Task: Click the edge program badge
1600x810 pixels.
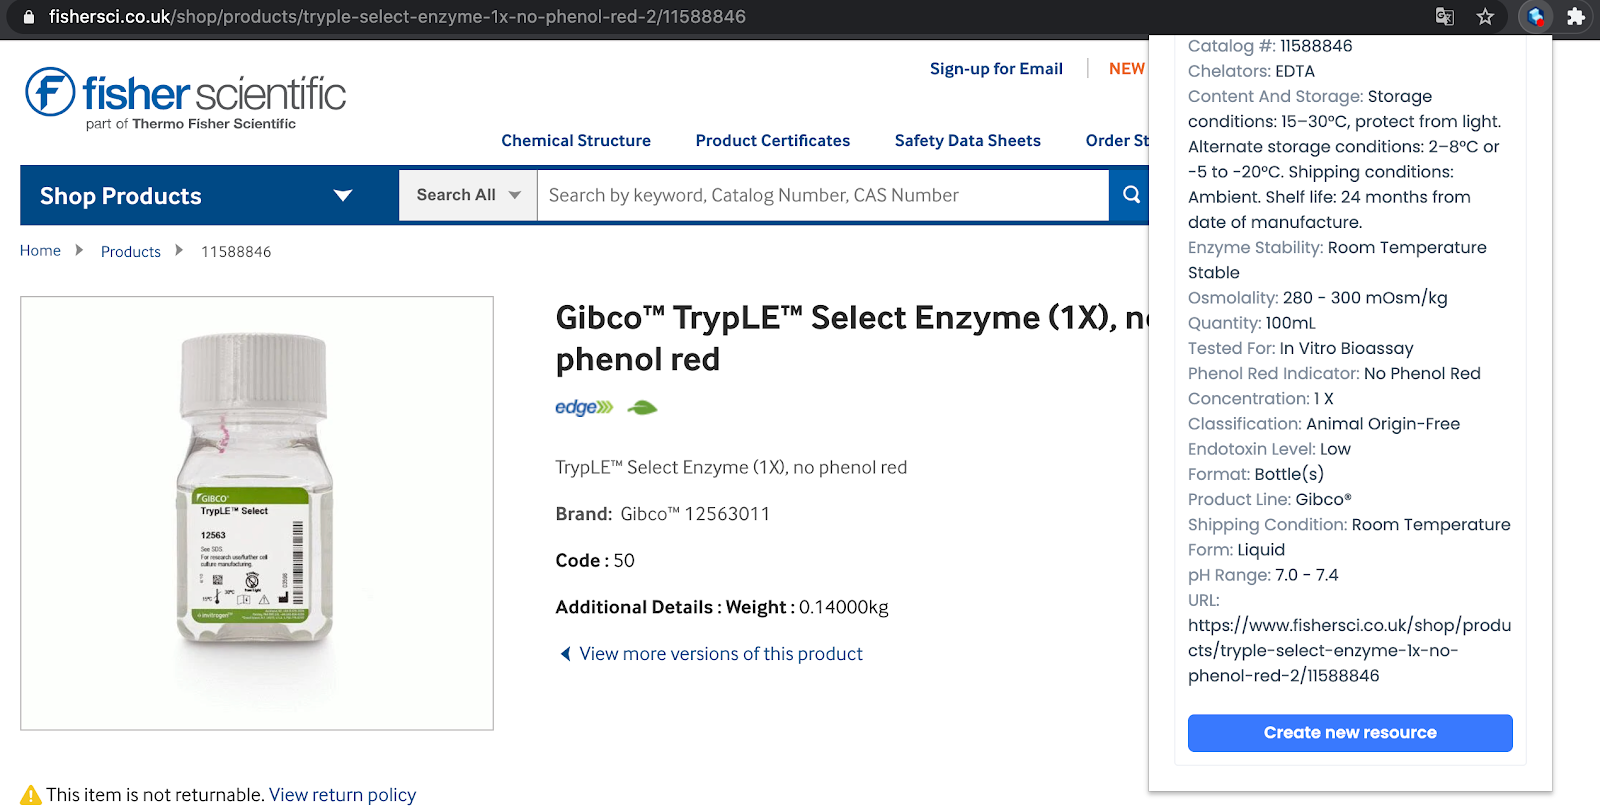Action: click(584, 407)
